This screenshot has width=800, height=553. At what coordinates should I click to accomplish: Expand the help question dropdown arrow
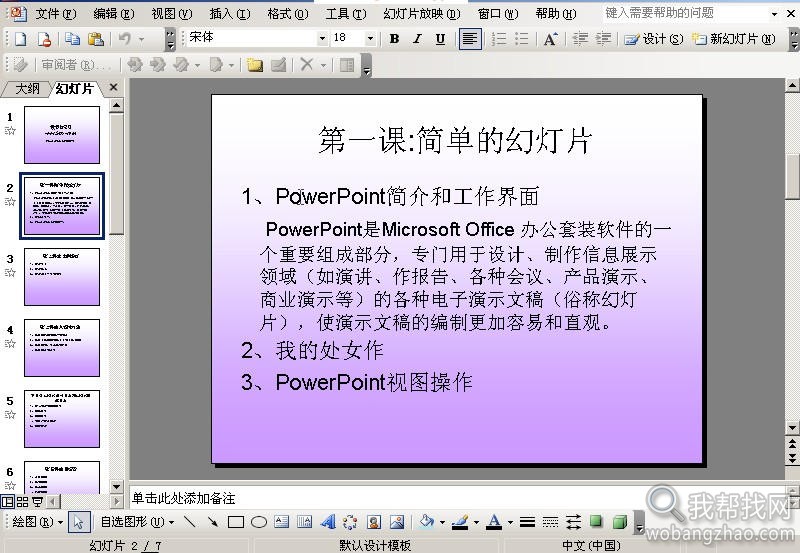click(x=774, y=14)
